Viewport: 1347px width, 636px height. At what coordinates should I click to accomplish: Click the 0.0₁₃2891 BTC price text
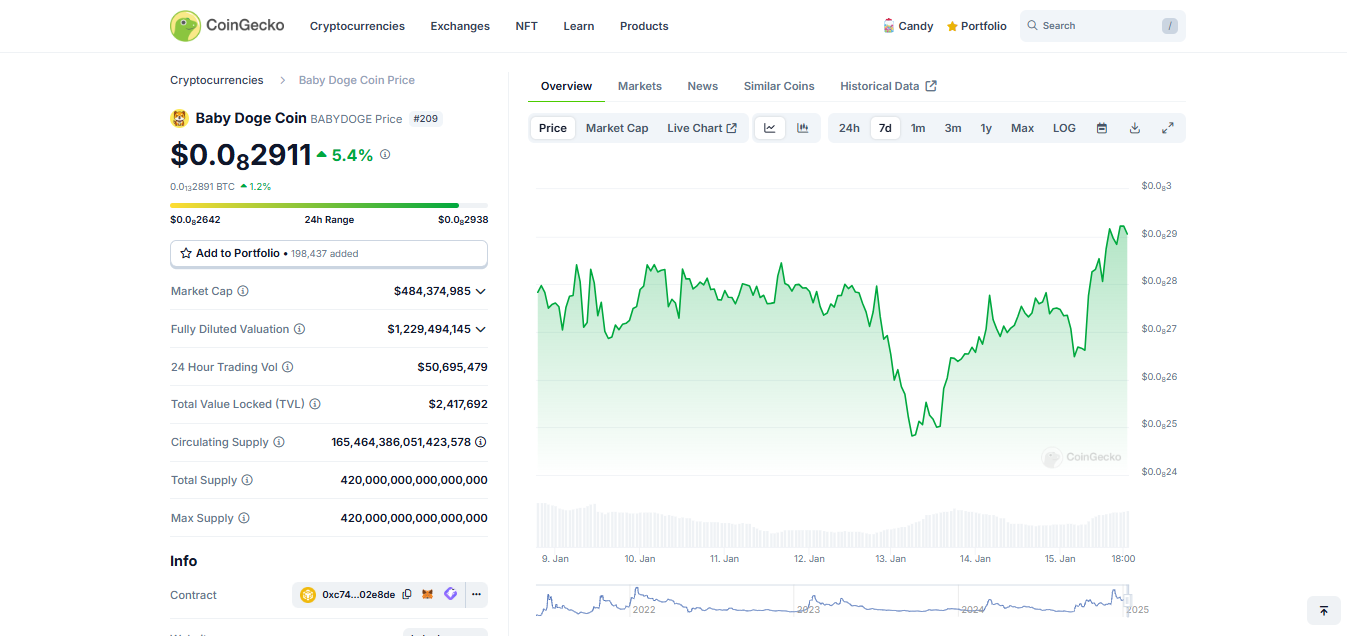pos(203,186)
